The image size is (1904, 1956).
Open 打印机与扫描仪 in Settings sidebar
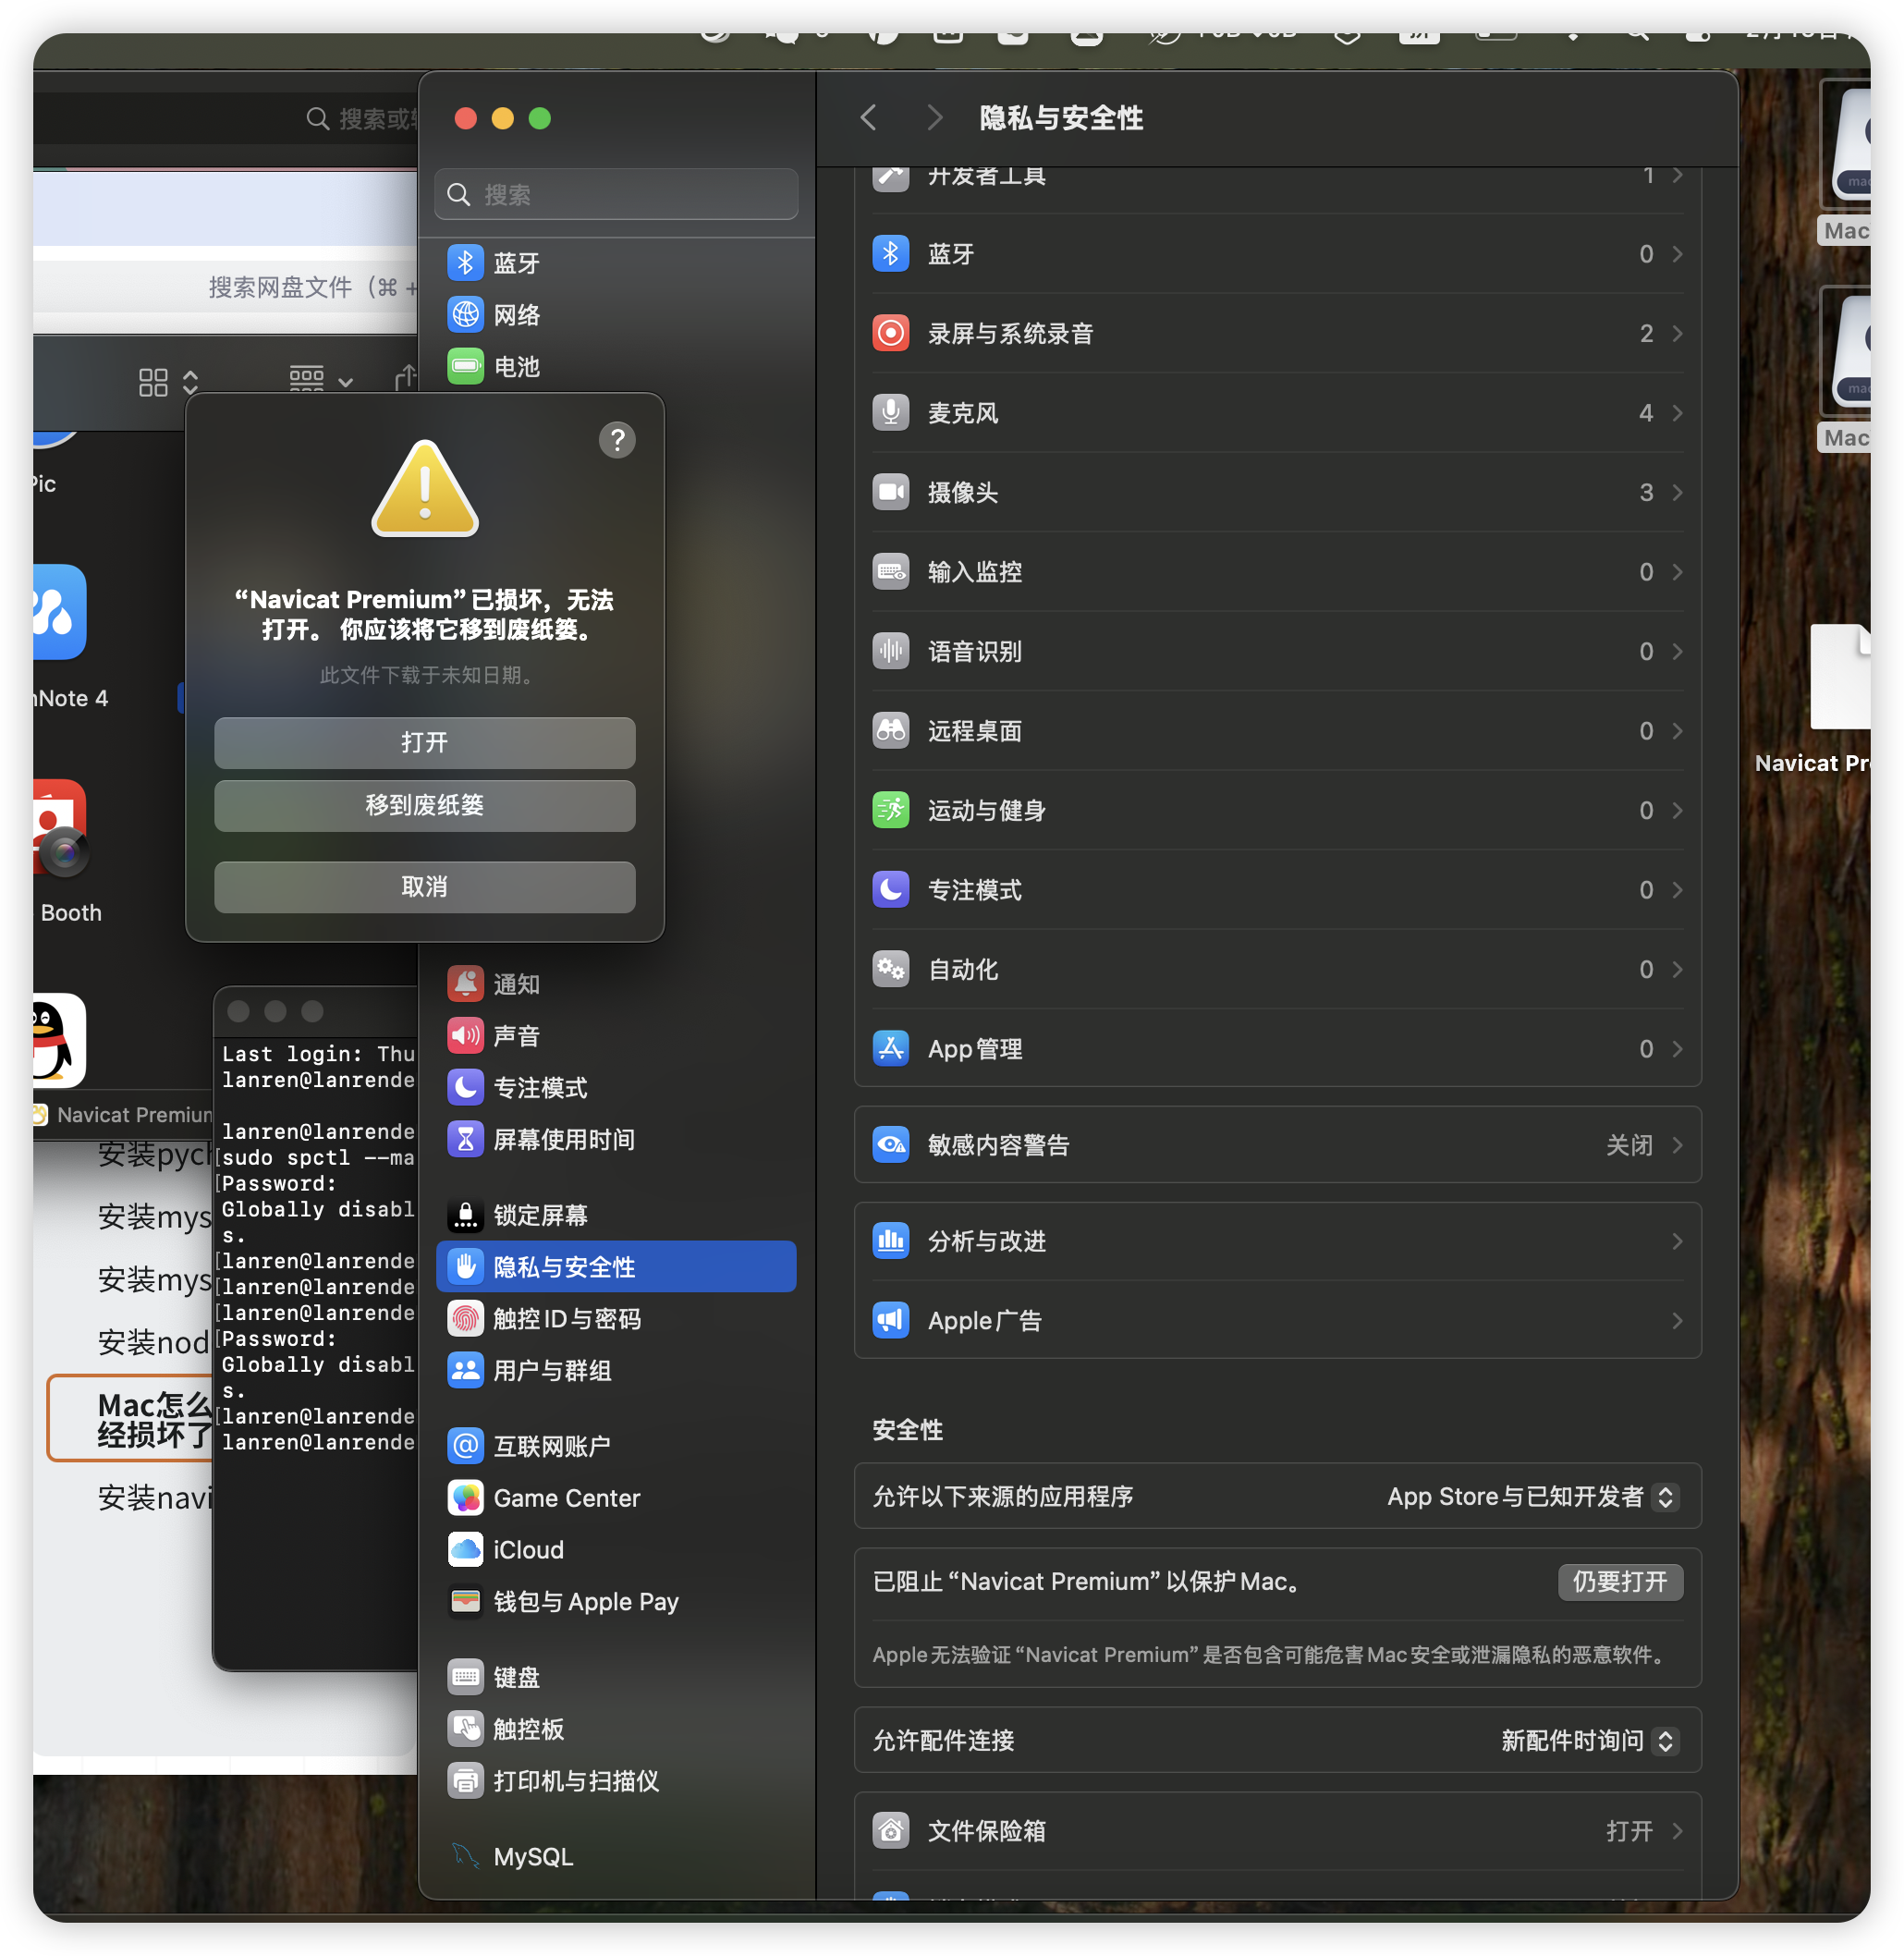[615, 1781]
